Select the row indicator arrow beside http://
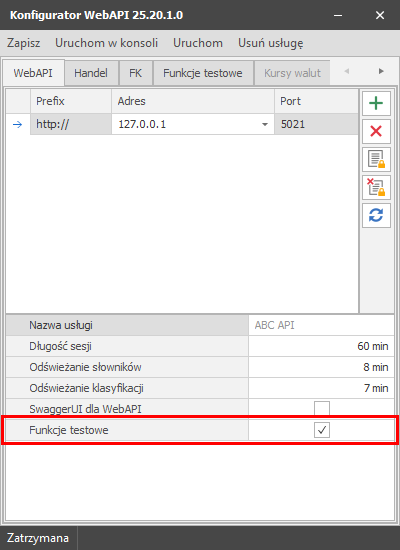Viewport: 400px width, 550px height. (x=18, y=124)
